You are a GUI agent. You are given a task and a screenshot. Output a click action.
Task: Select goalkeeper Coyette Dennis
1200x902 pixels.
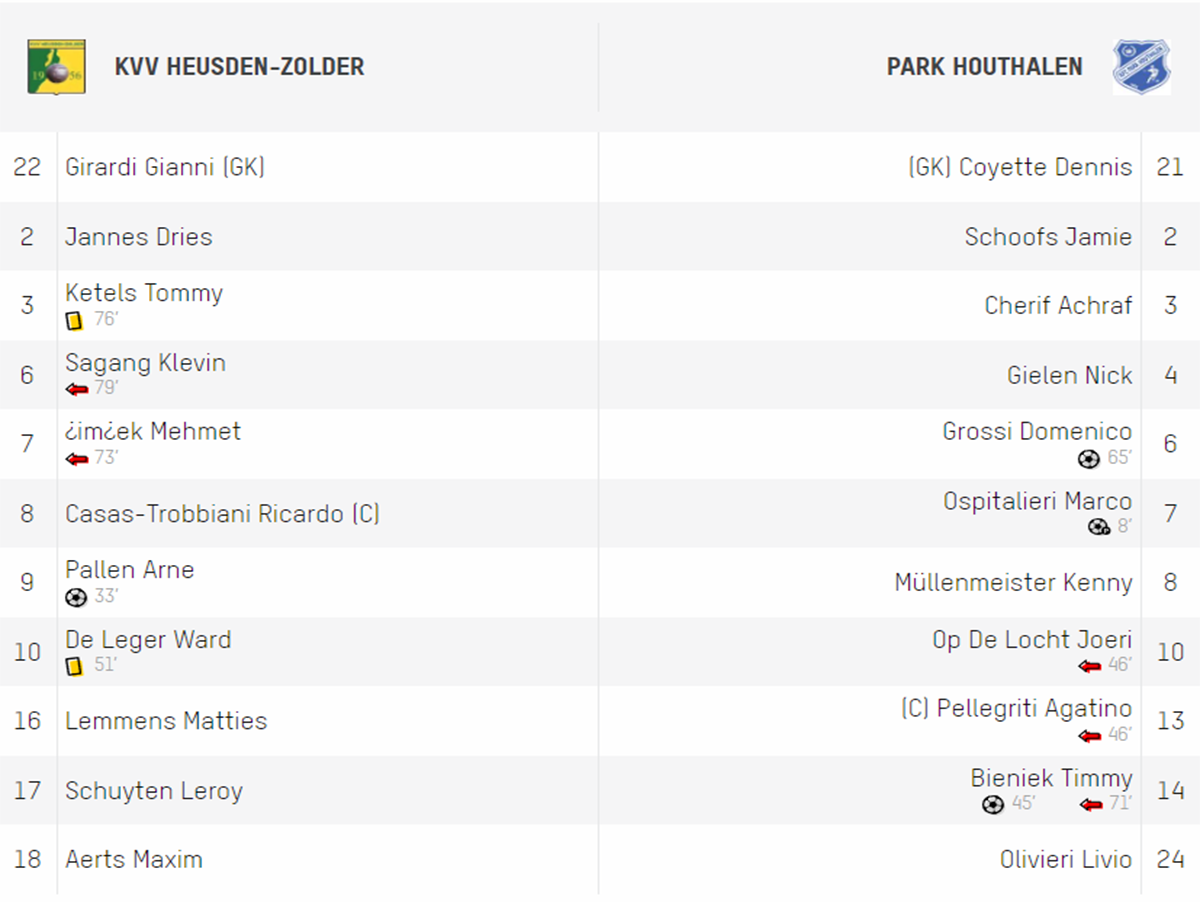coord(1020,167)
